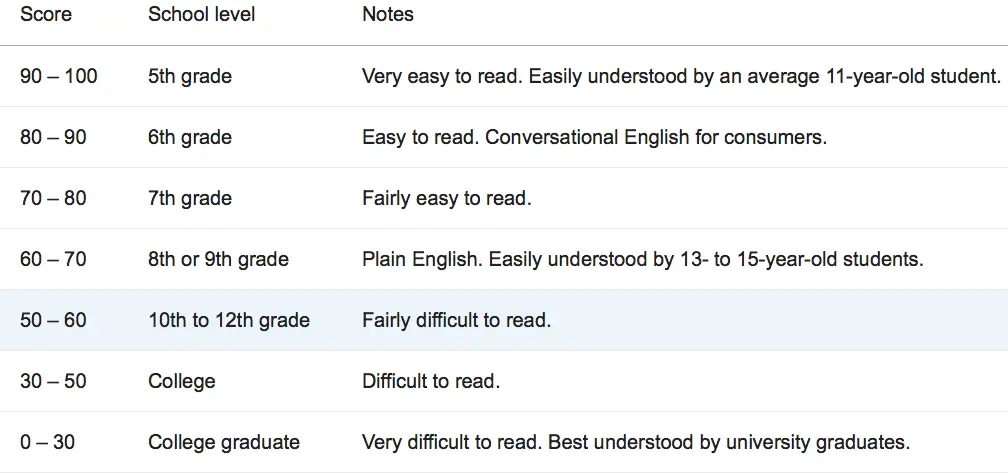Click the 60 – 70 score cell
The width and height of the screenshot is (1008, 473).
click(53, 259)
